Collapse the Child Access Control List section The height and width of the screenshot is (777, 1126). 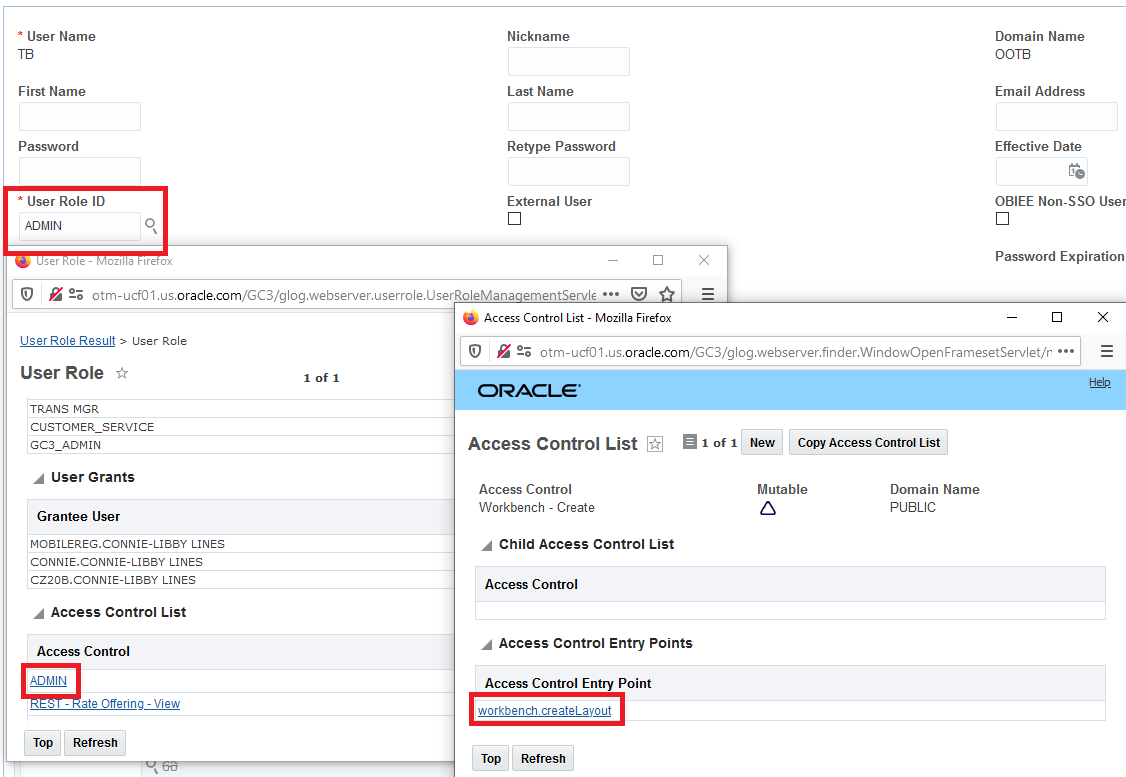point(486,546)
